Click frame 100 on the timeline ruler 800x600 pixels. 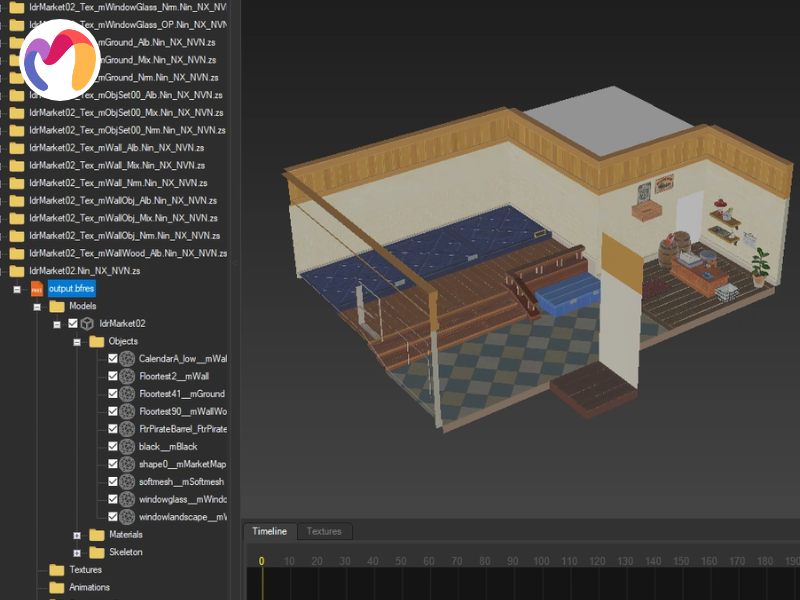tap(540, 561)
